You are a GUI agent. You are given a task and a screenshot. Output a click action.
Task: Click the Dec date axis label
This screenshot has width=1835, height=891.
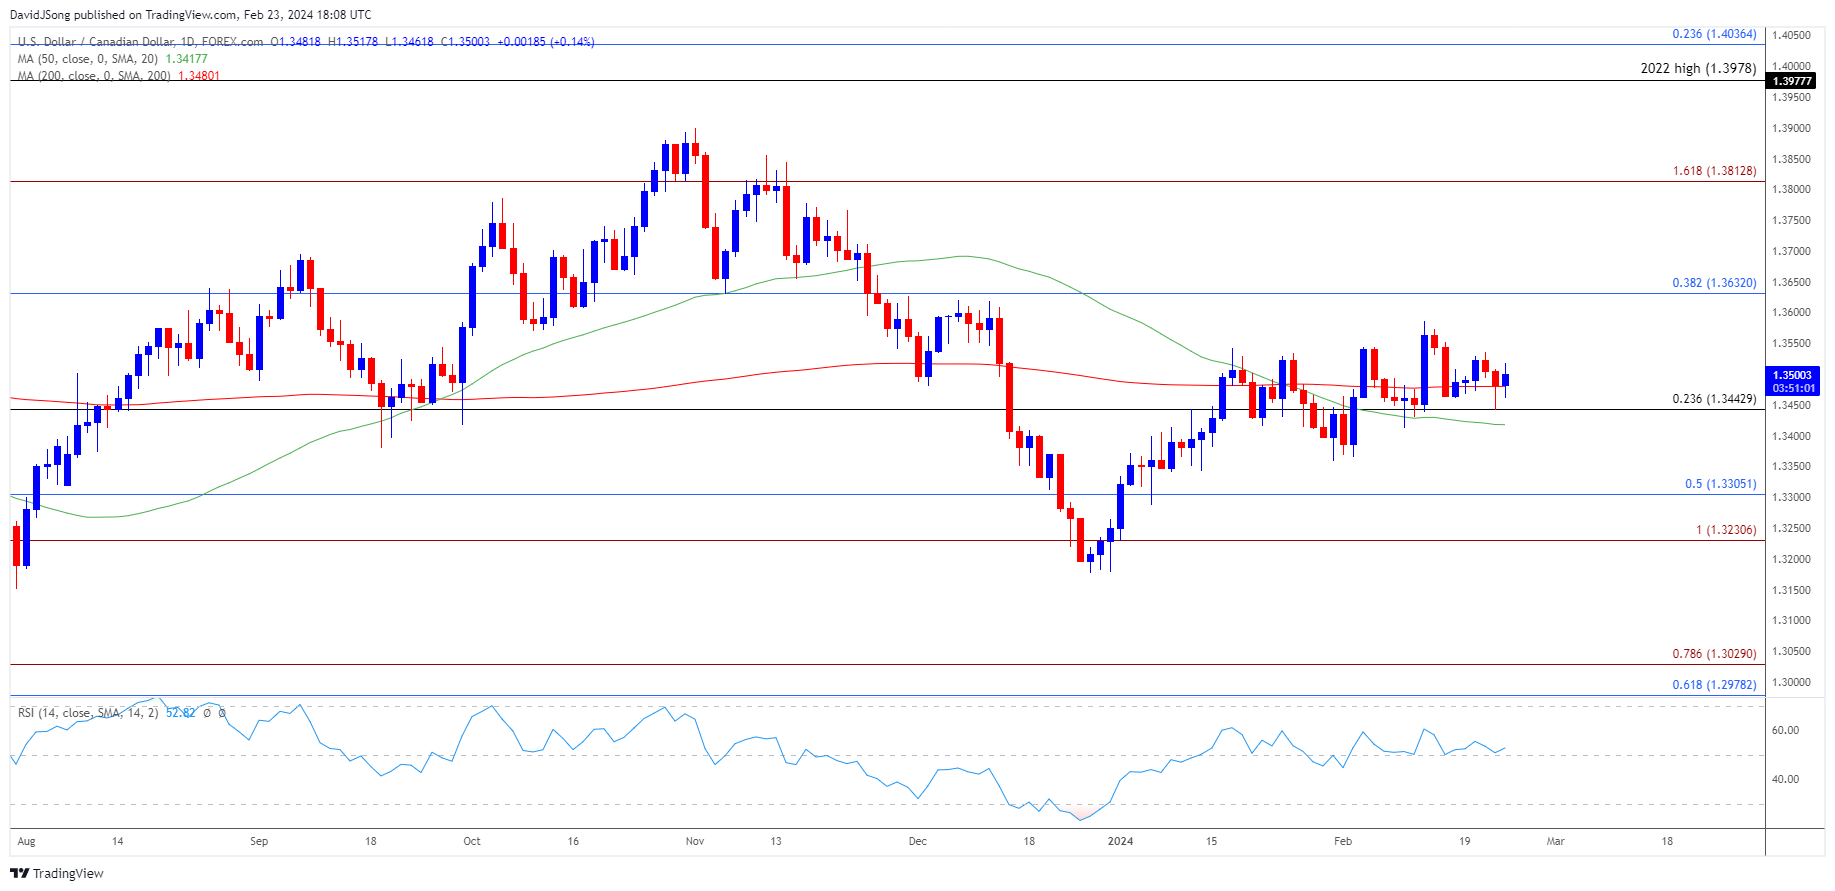tap(918, 841)
